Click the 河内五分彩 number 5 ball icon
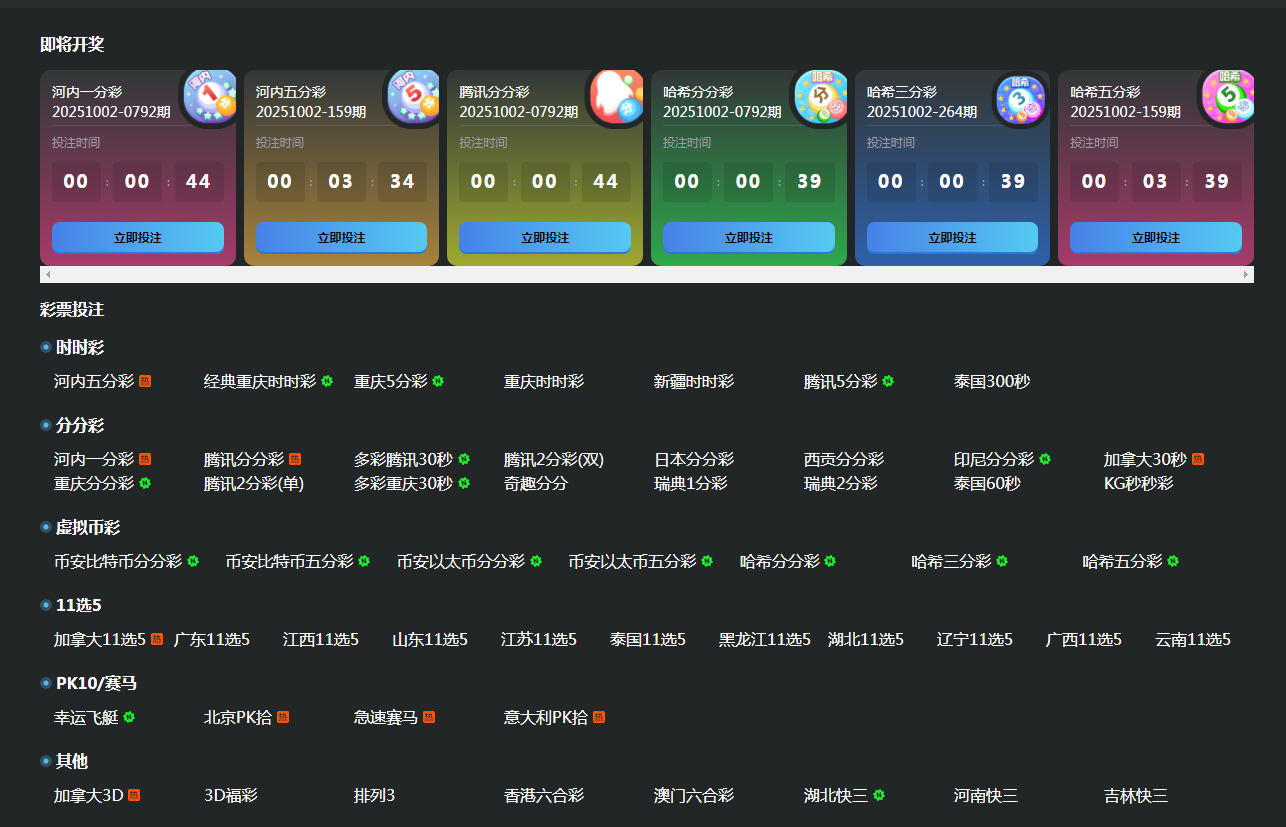The image size is (1286, 827). (x=413, y=97)
